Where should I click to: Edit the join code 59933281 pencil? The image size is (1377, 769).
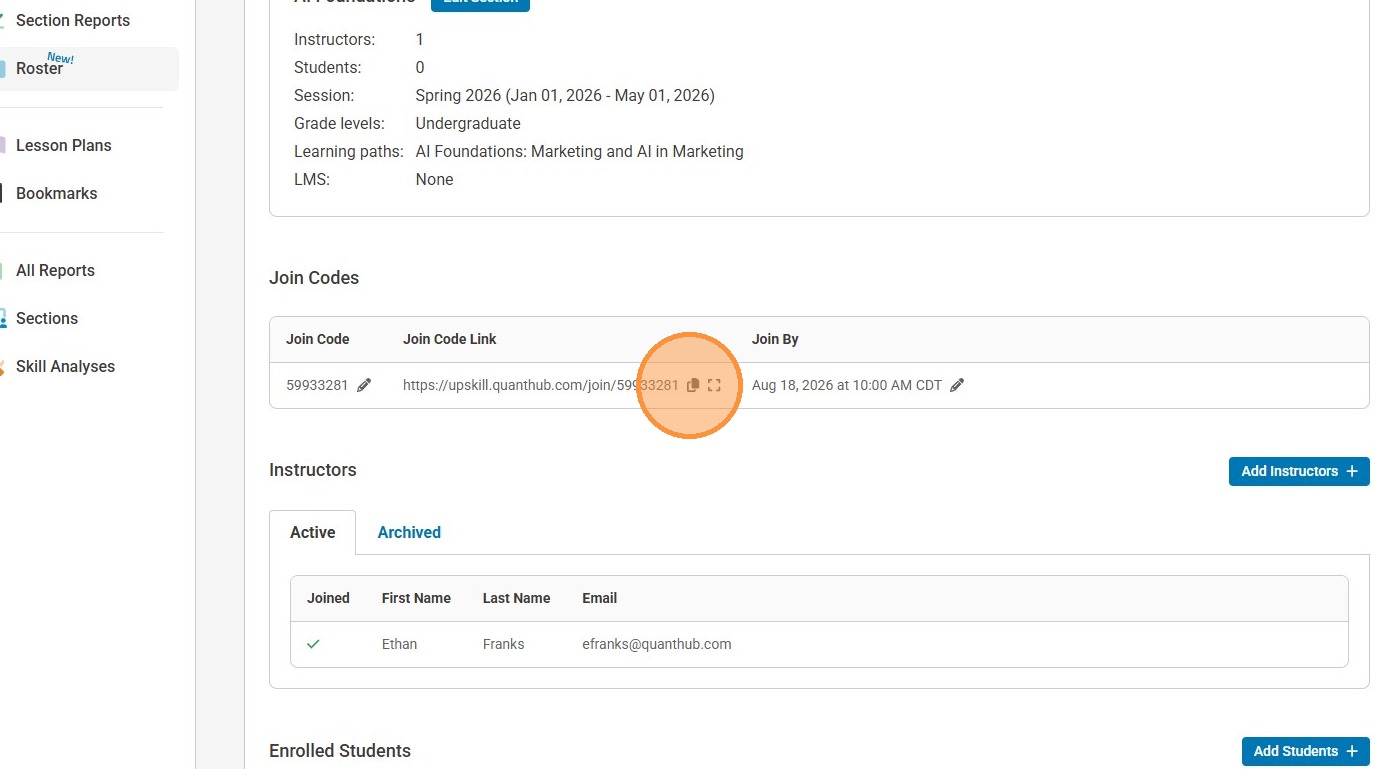[364, 385]
